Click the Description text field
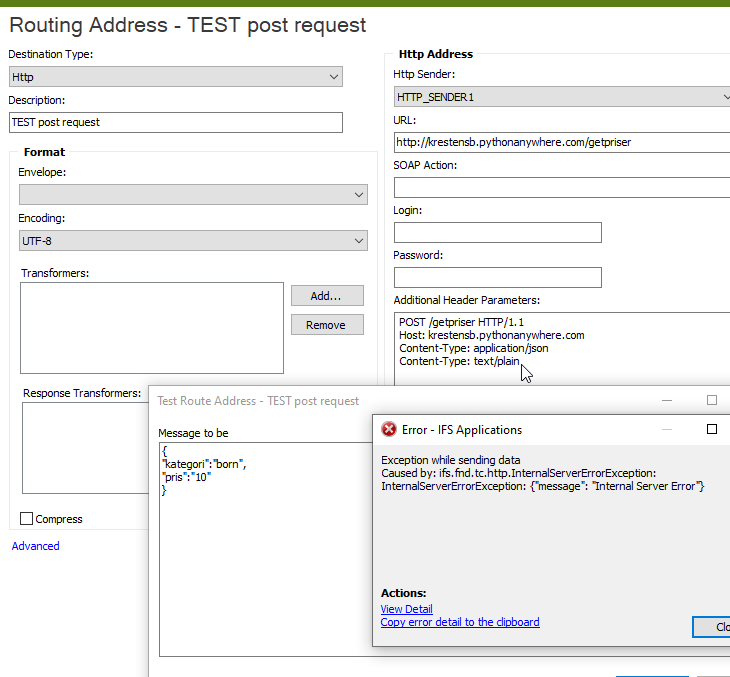The height and width of the screenshot is (677, 730). pyautogui.click(x=176, y=122)
